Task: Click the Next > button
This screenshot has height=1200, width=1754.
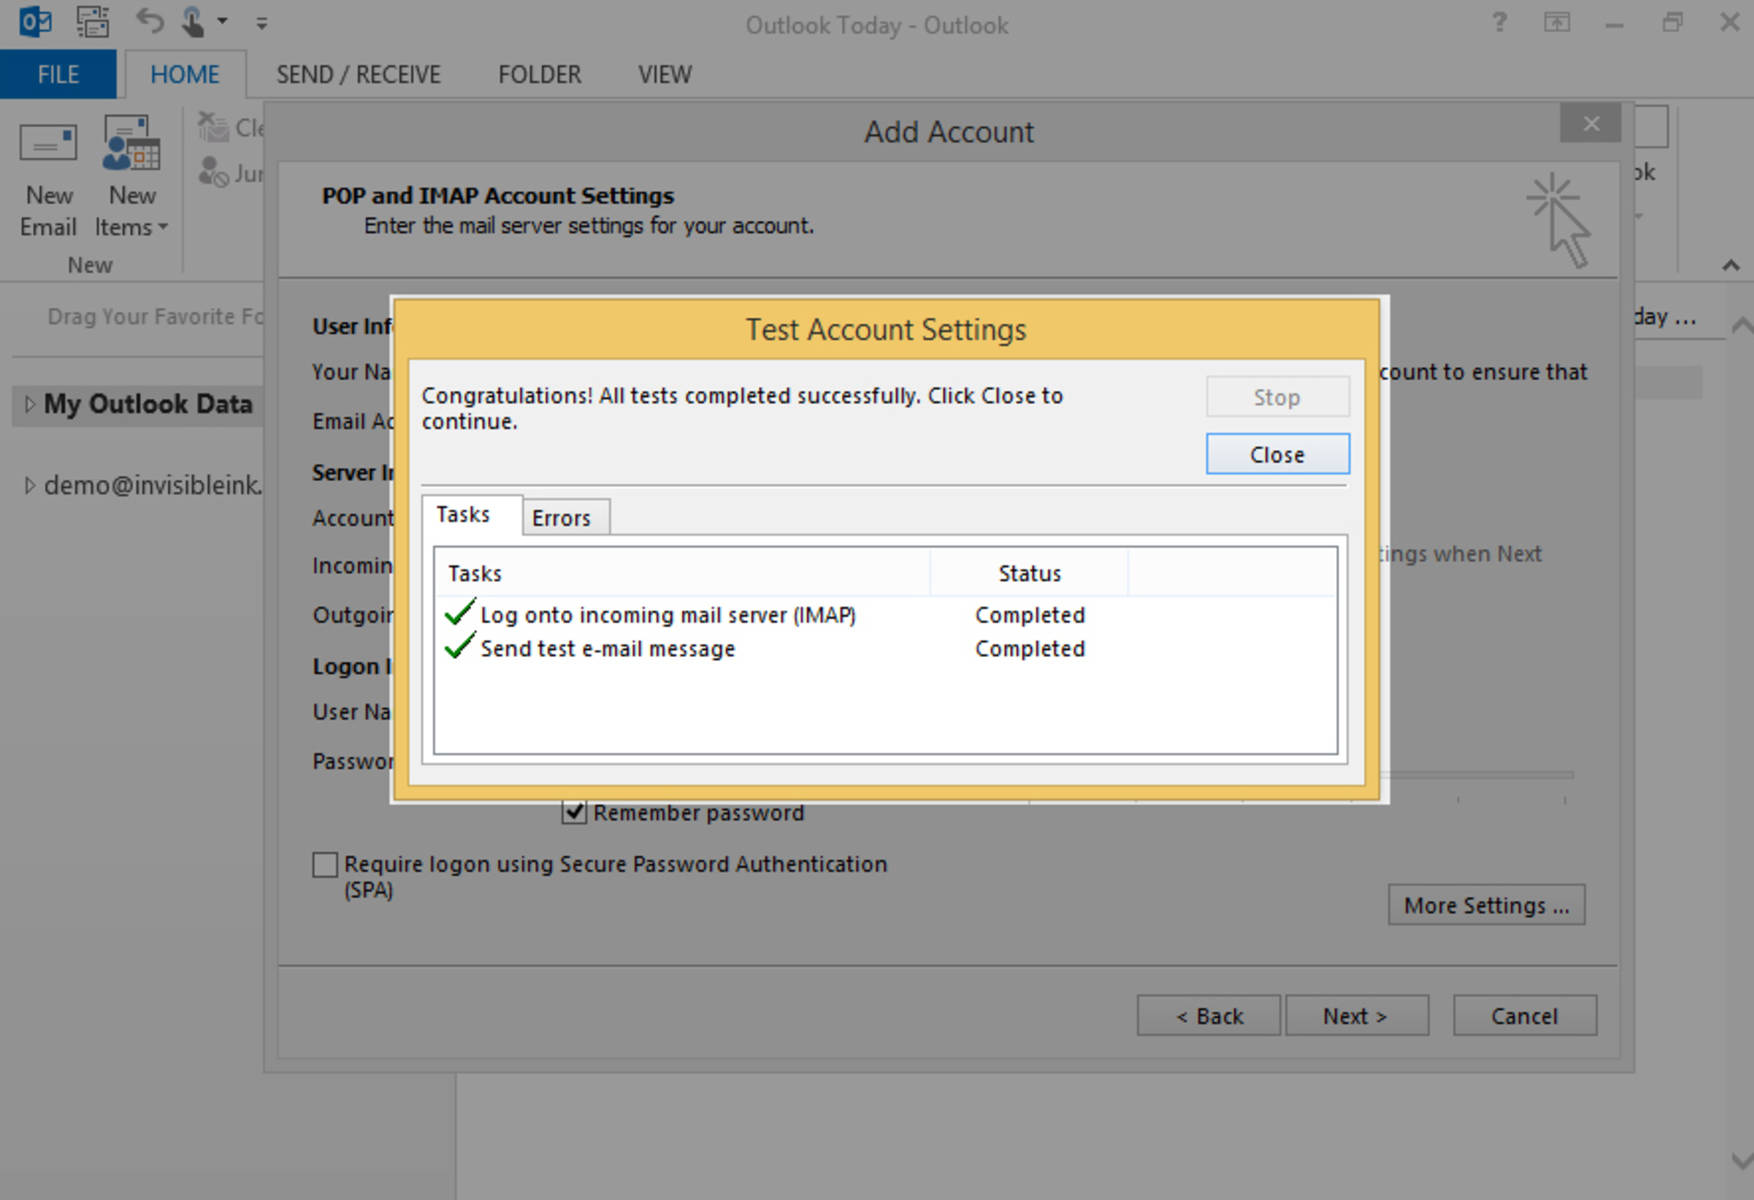Action: 1356,1016
